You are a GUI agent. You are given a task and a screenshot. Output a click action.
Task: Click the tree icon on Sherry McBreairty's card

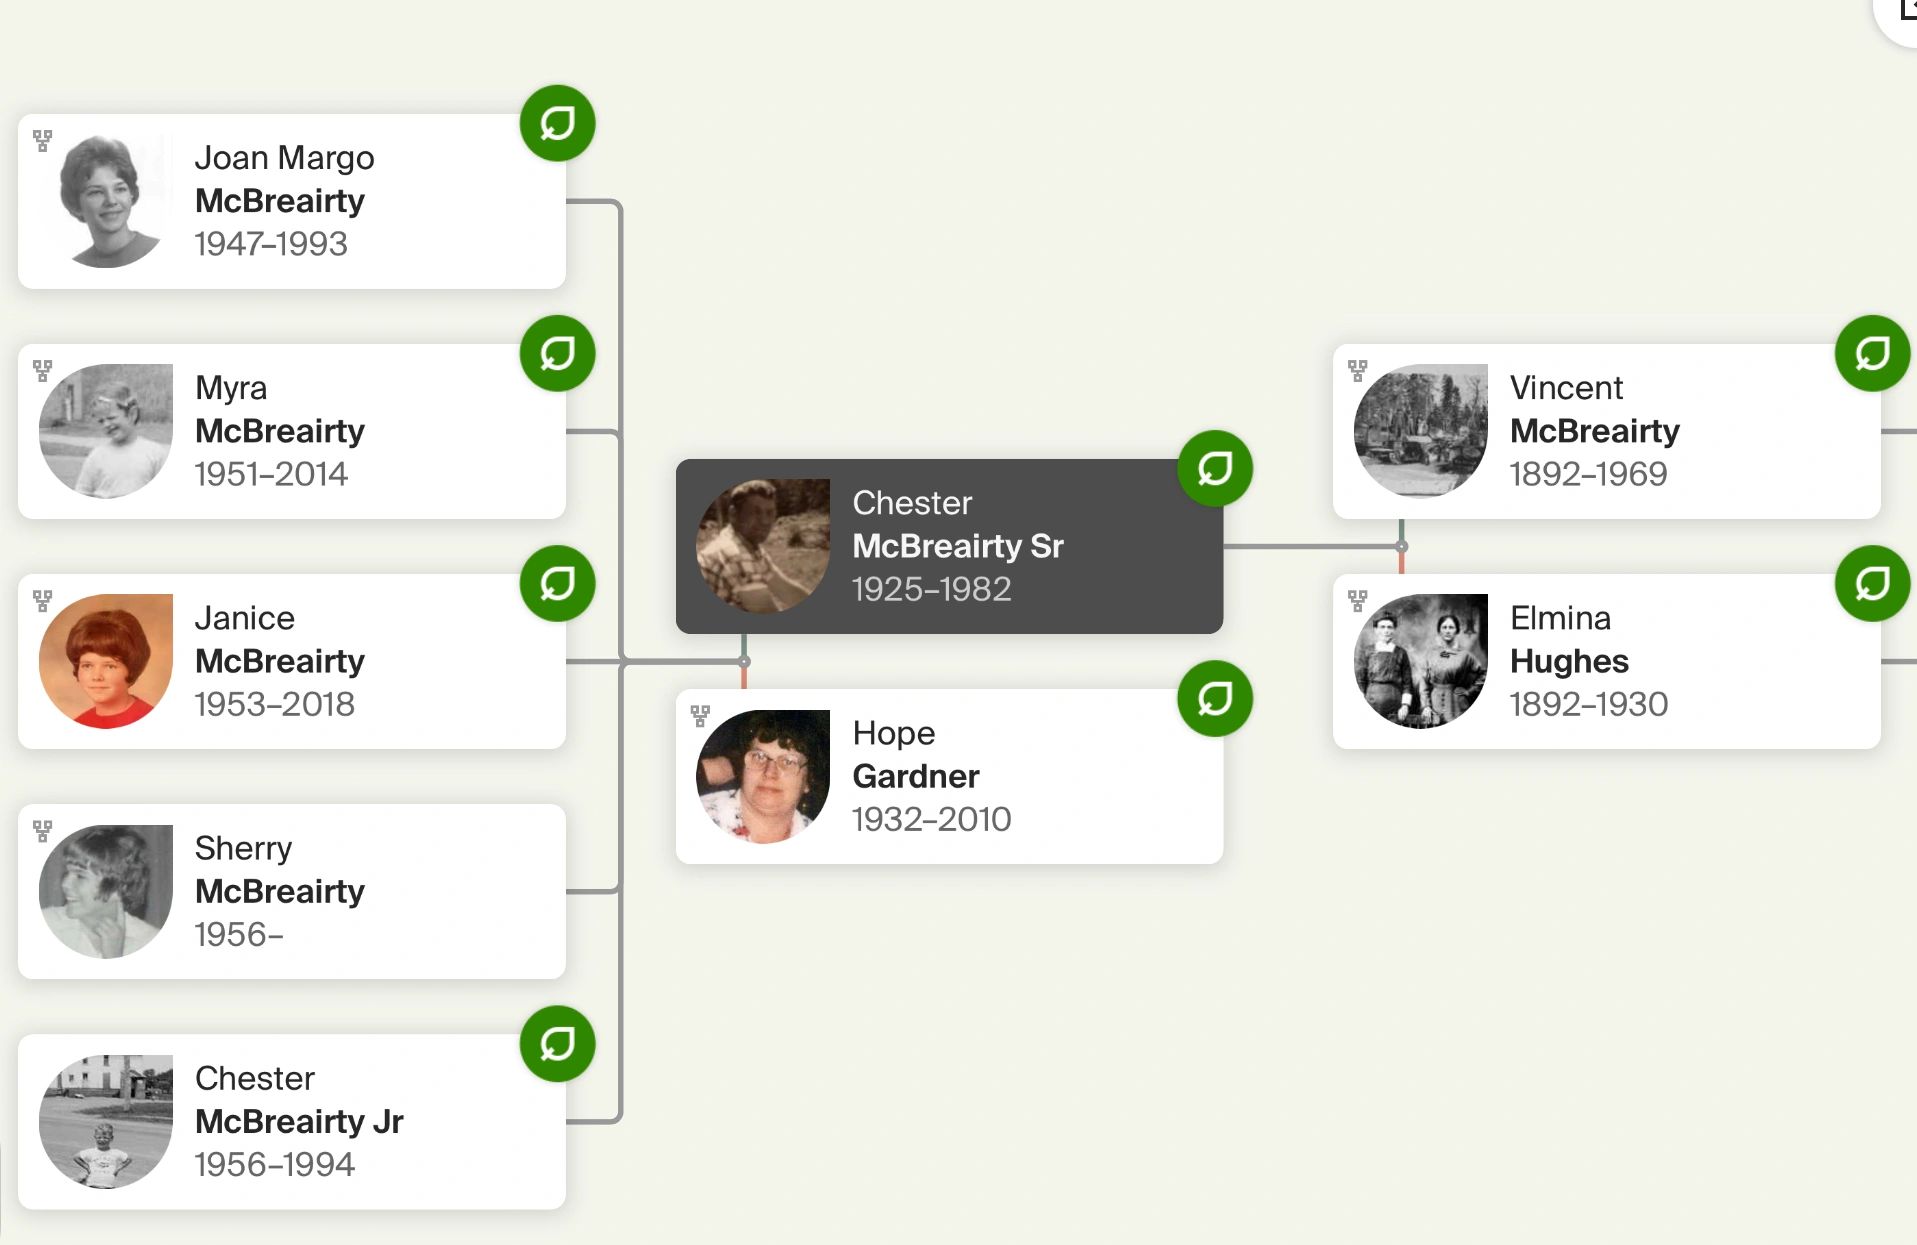coord(42,831)
